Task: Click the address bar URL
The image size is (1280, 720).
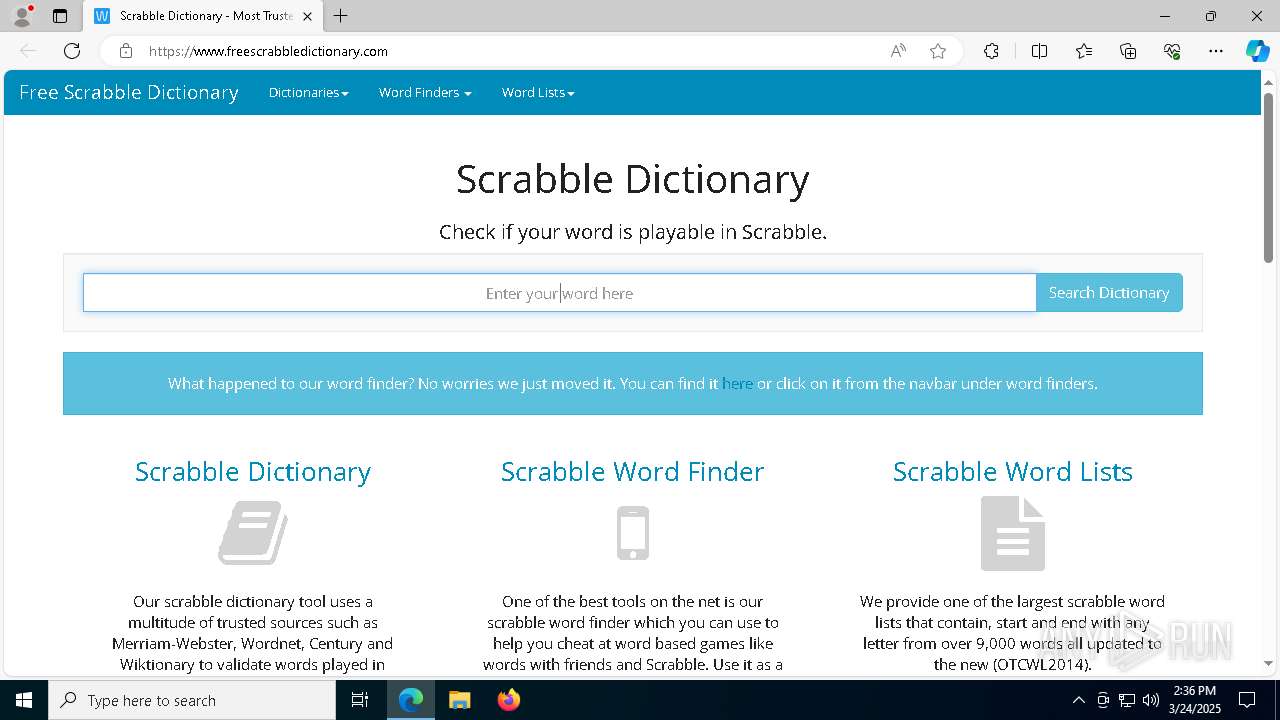Action: (x=268, y=51)
